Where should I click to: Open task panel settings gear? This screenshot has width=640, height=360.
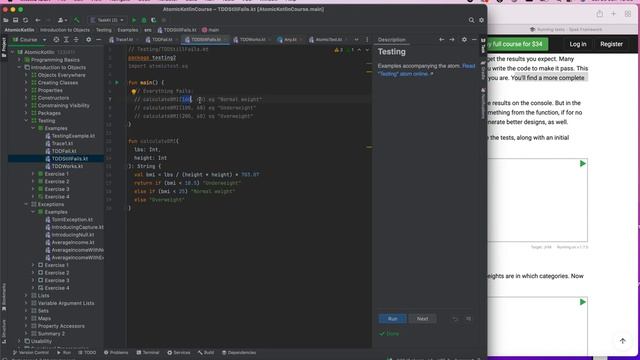pyautogui.click(x=464, y=40)
